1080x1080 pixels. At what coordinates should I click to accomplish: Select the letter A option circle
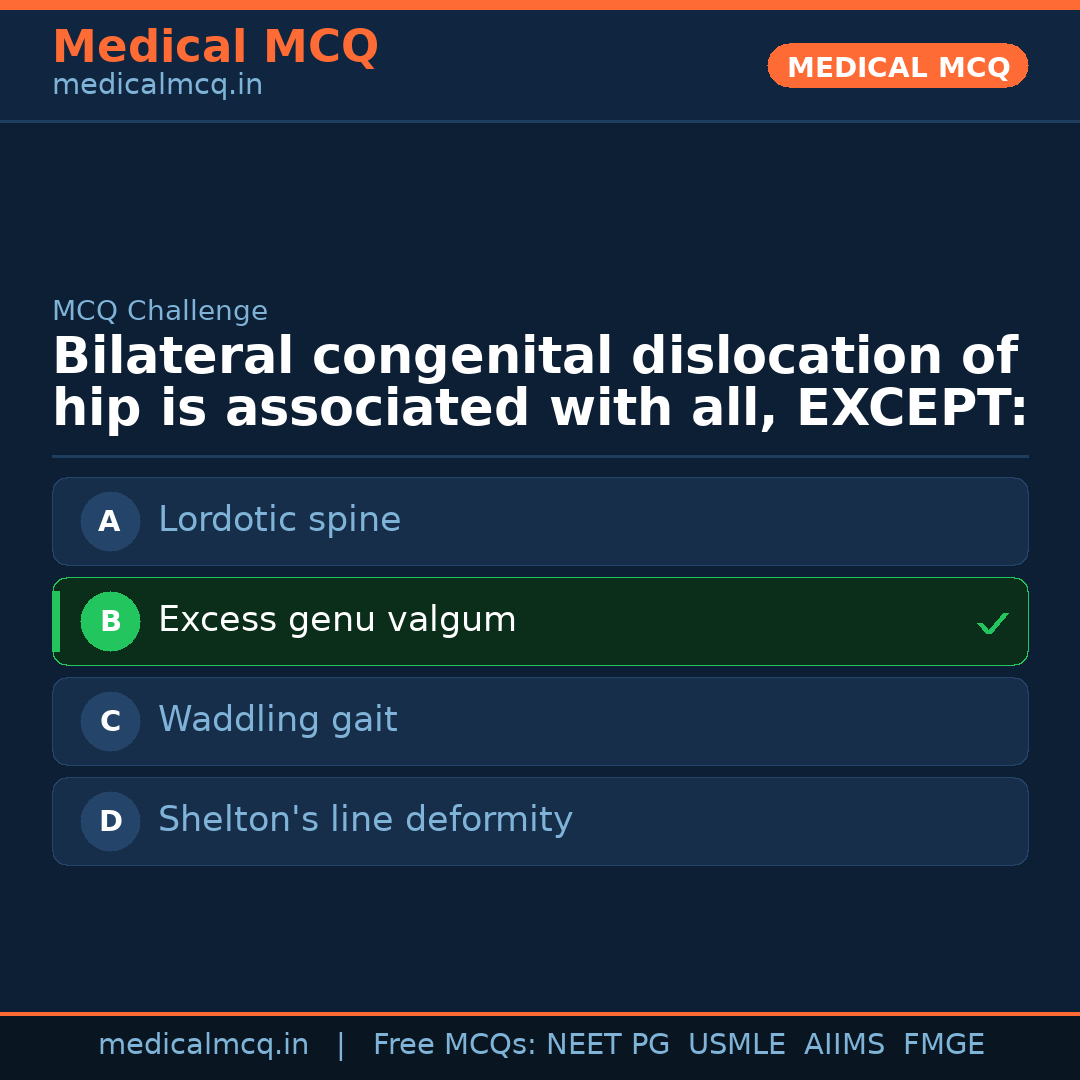[x=110, y=521]
